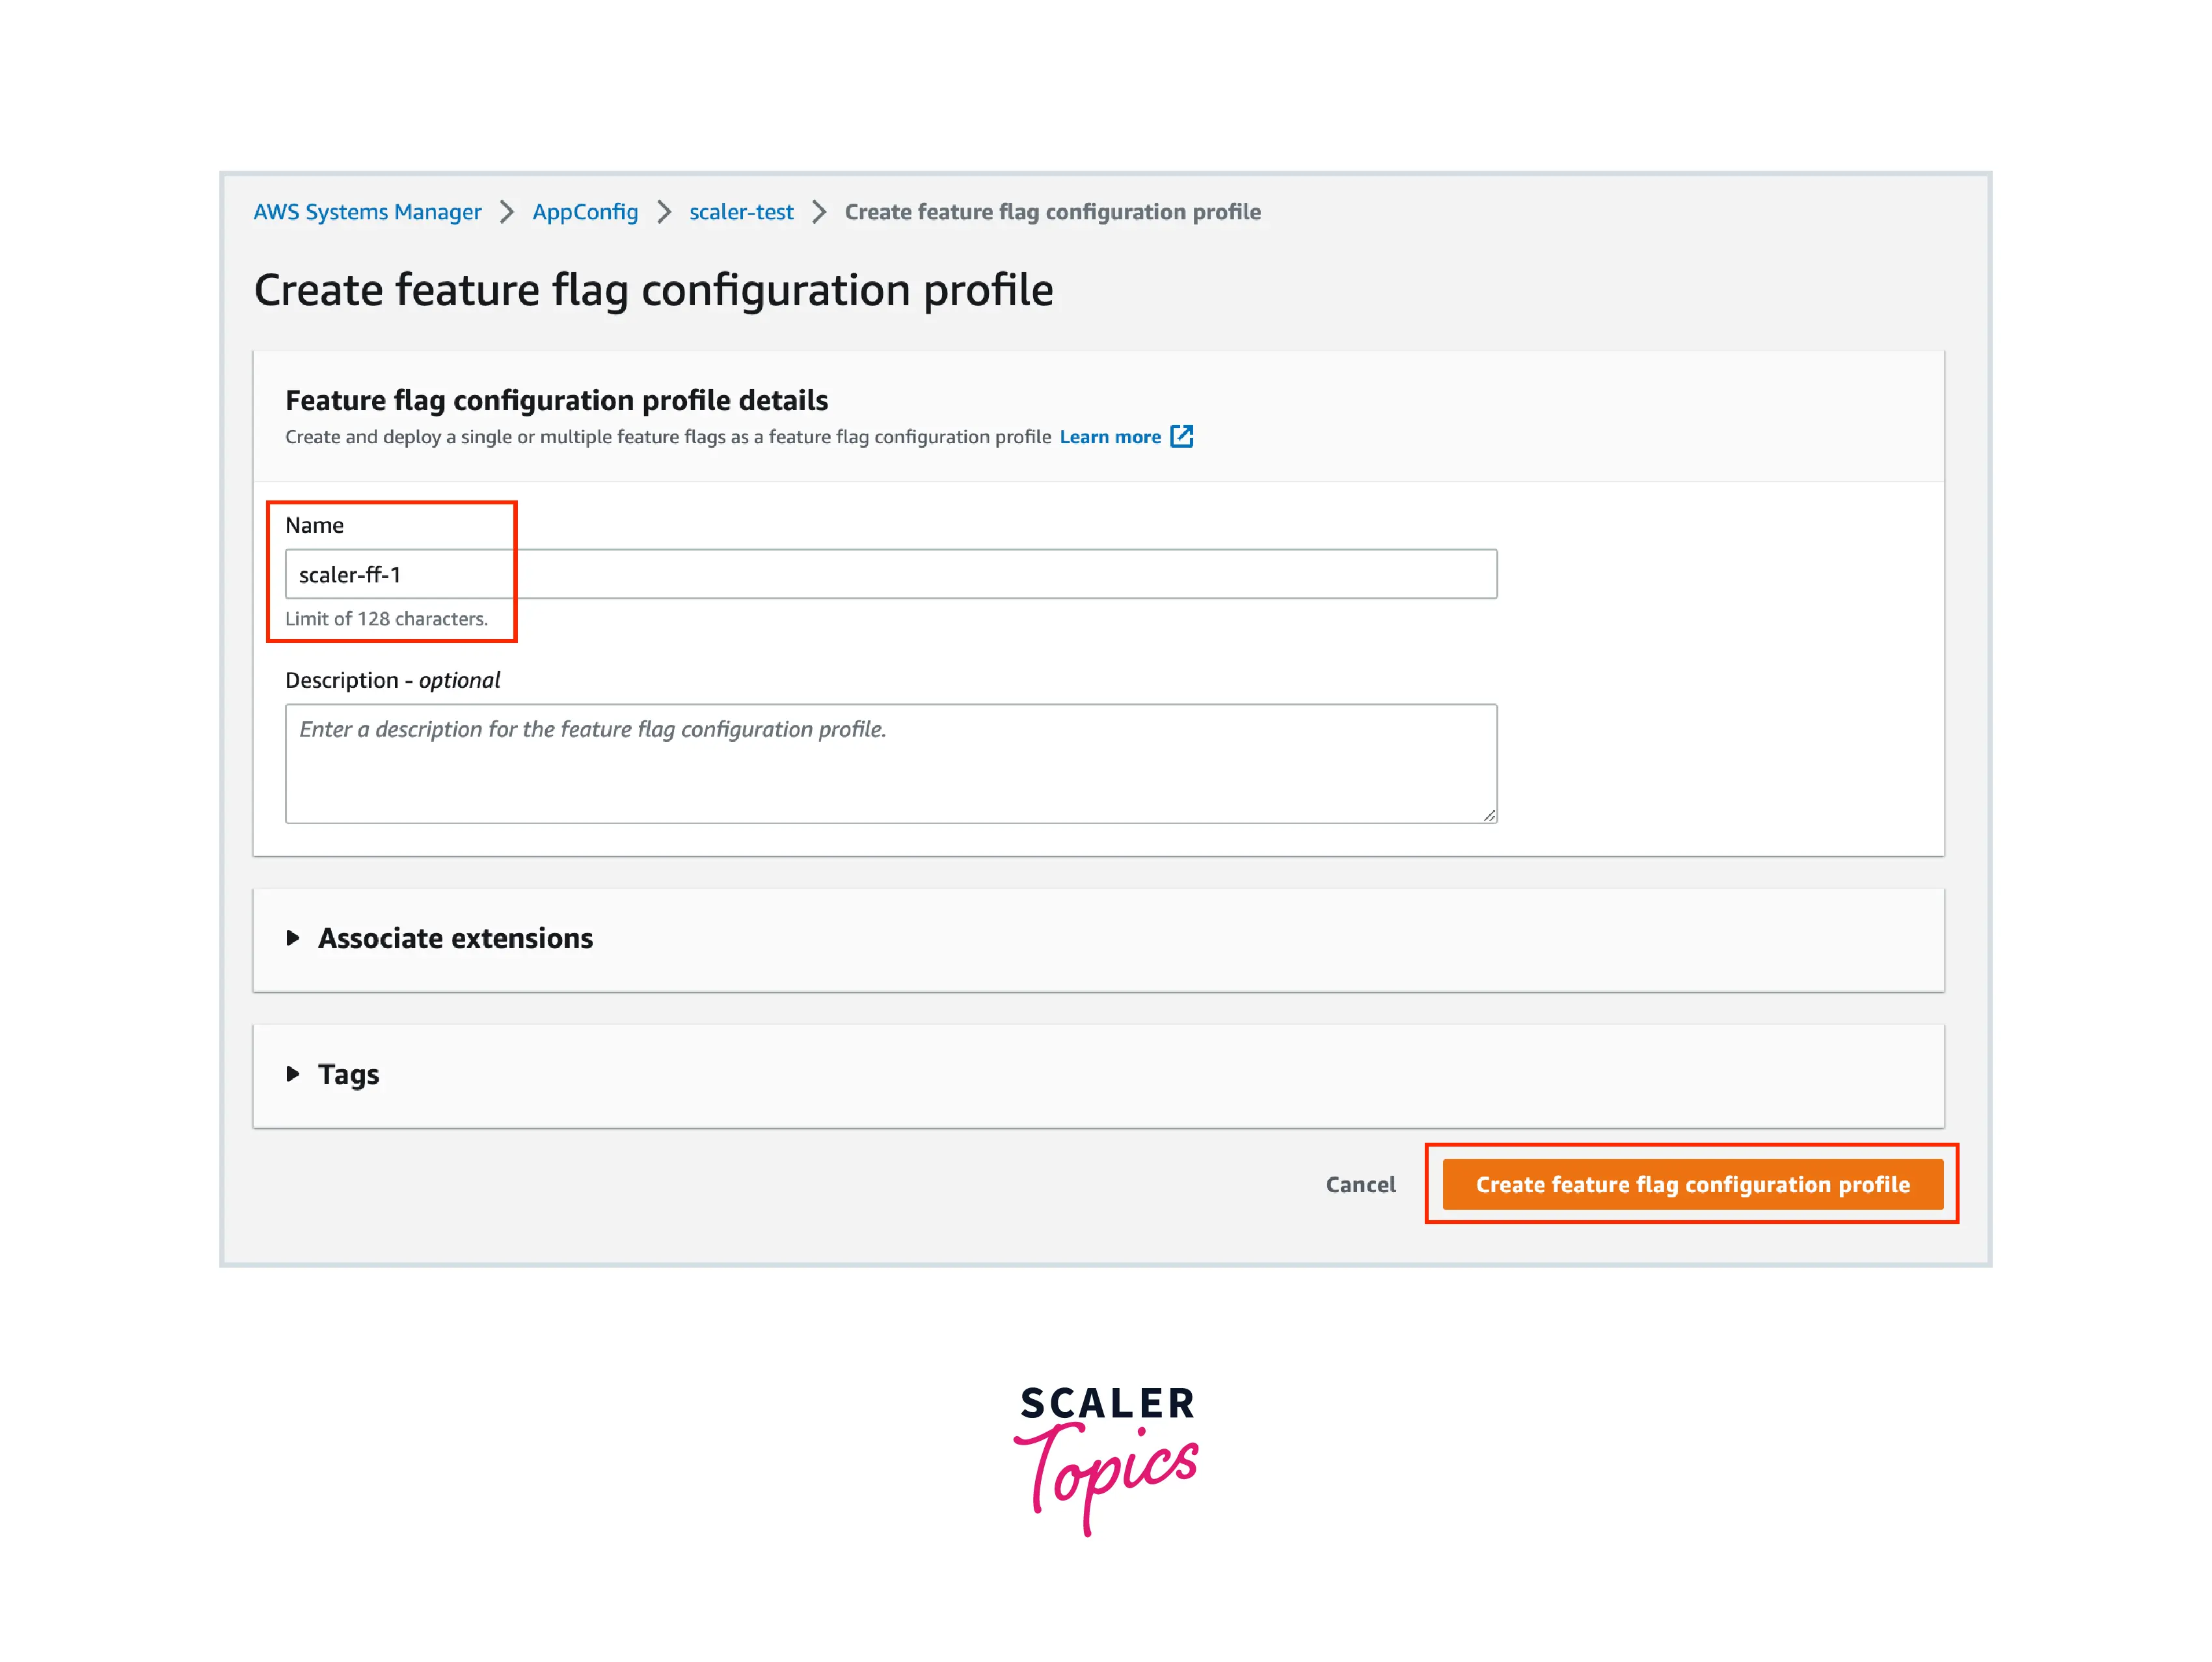Image resolution: width=2212 pixels, height=1662 pixels.
Task: Open the Learn more link
Action: [1109, 437]
